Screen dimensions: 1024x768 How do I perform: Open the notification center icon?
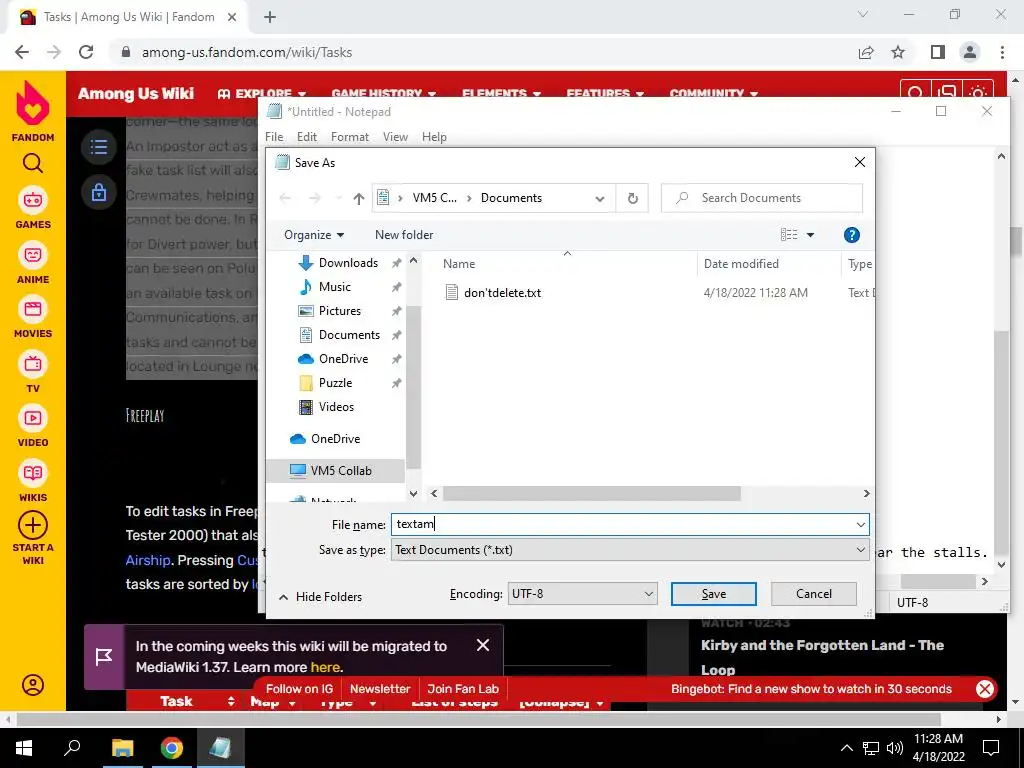pos(991,748)
